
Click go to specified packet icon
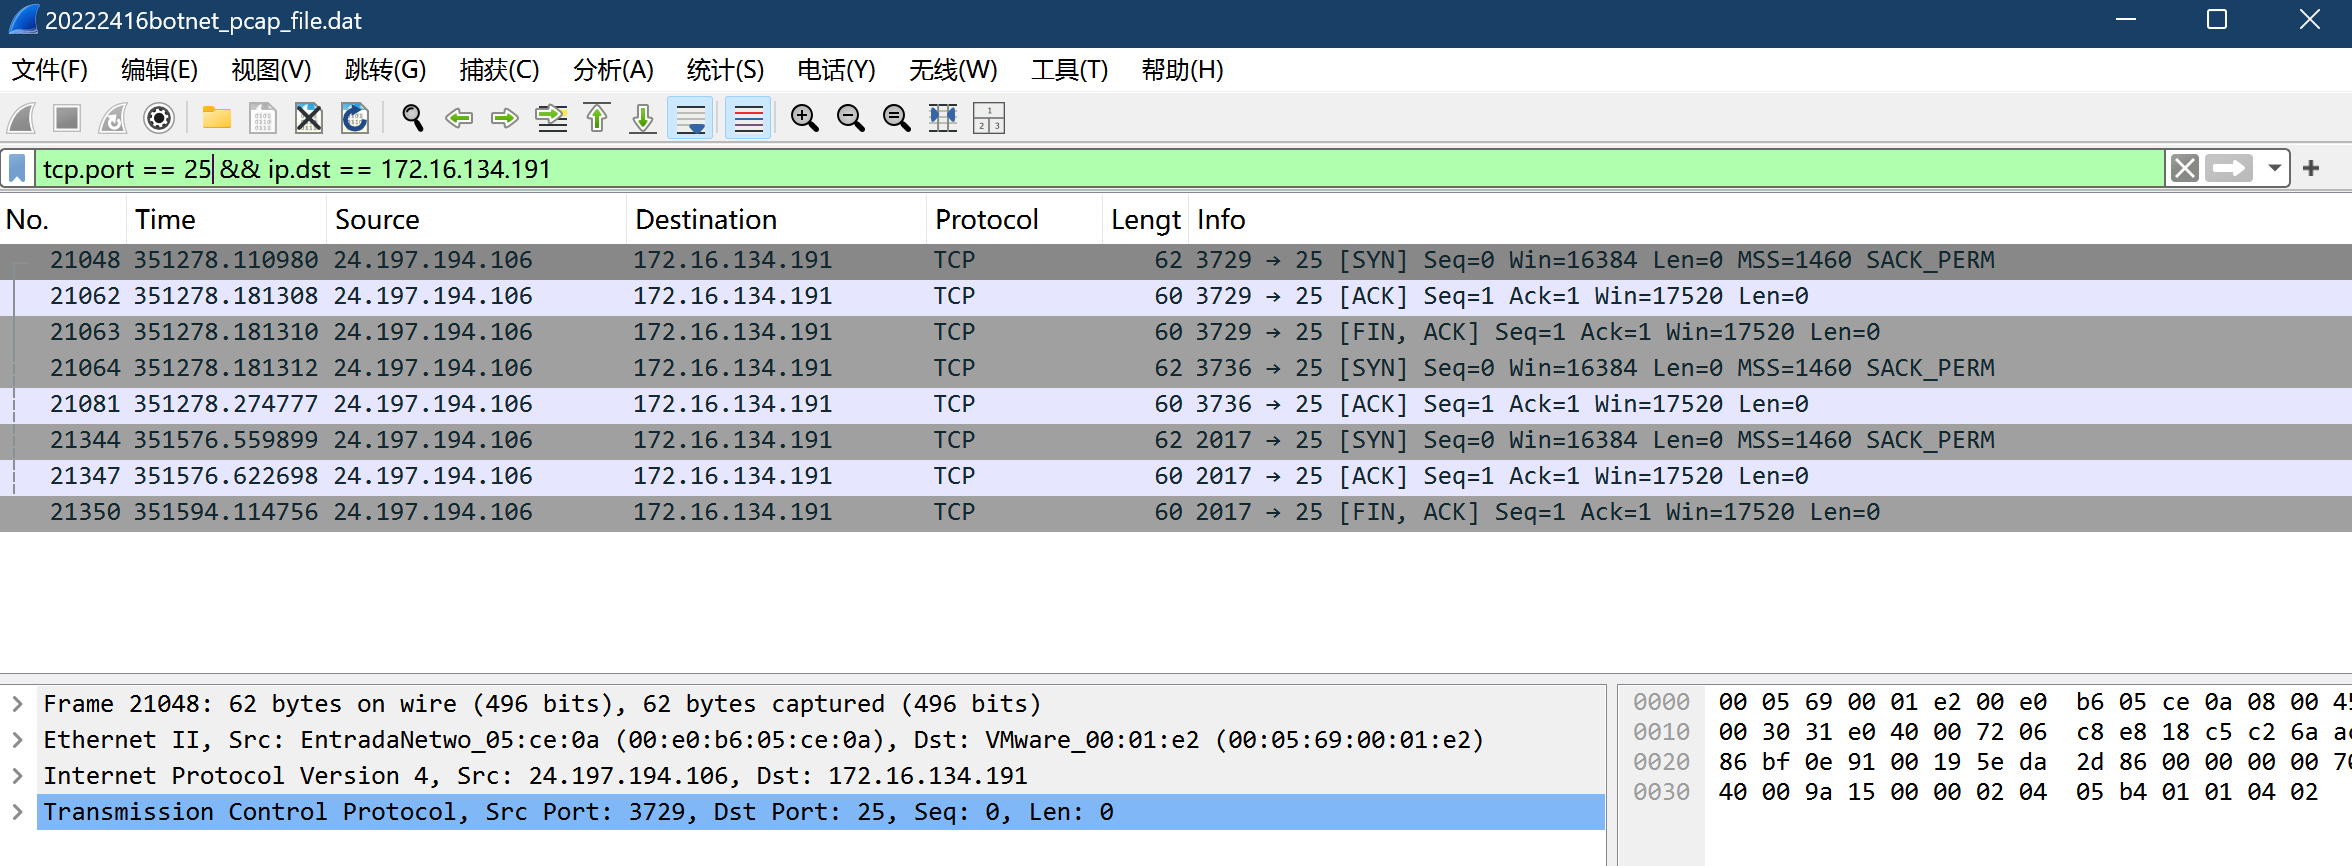(x=551, y=118)
